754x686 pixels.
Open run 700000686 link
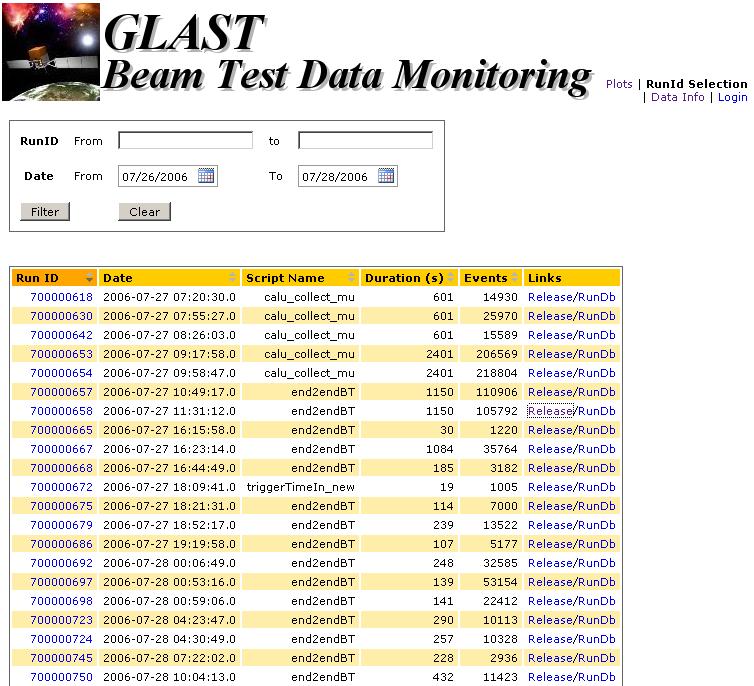62,544
